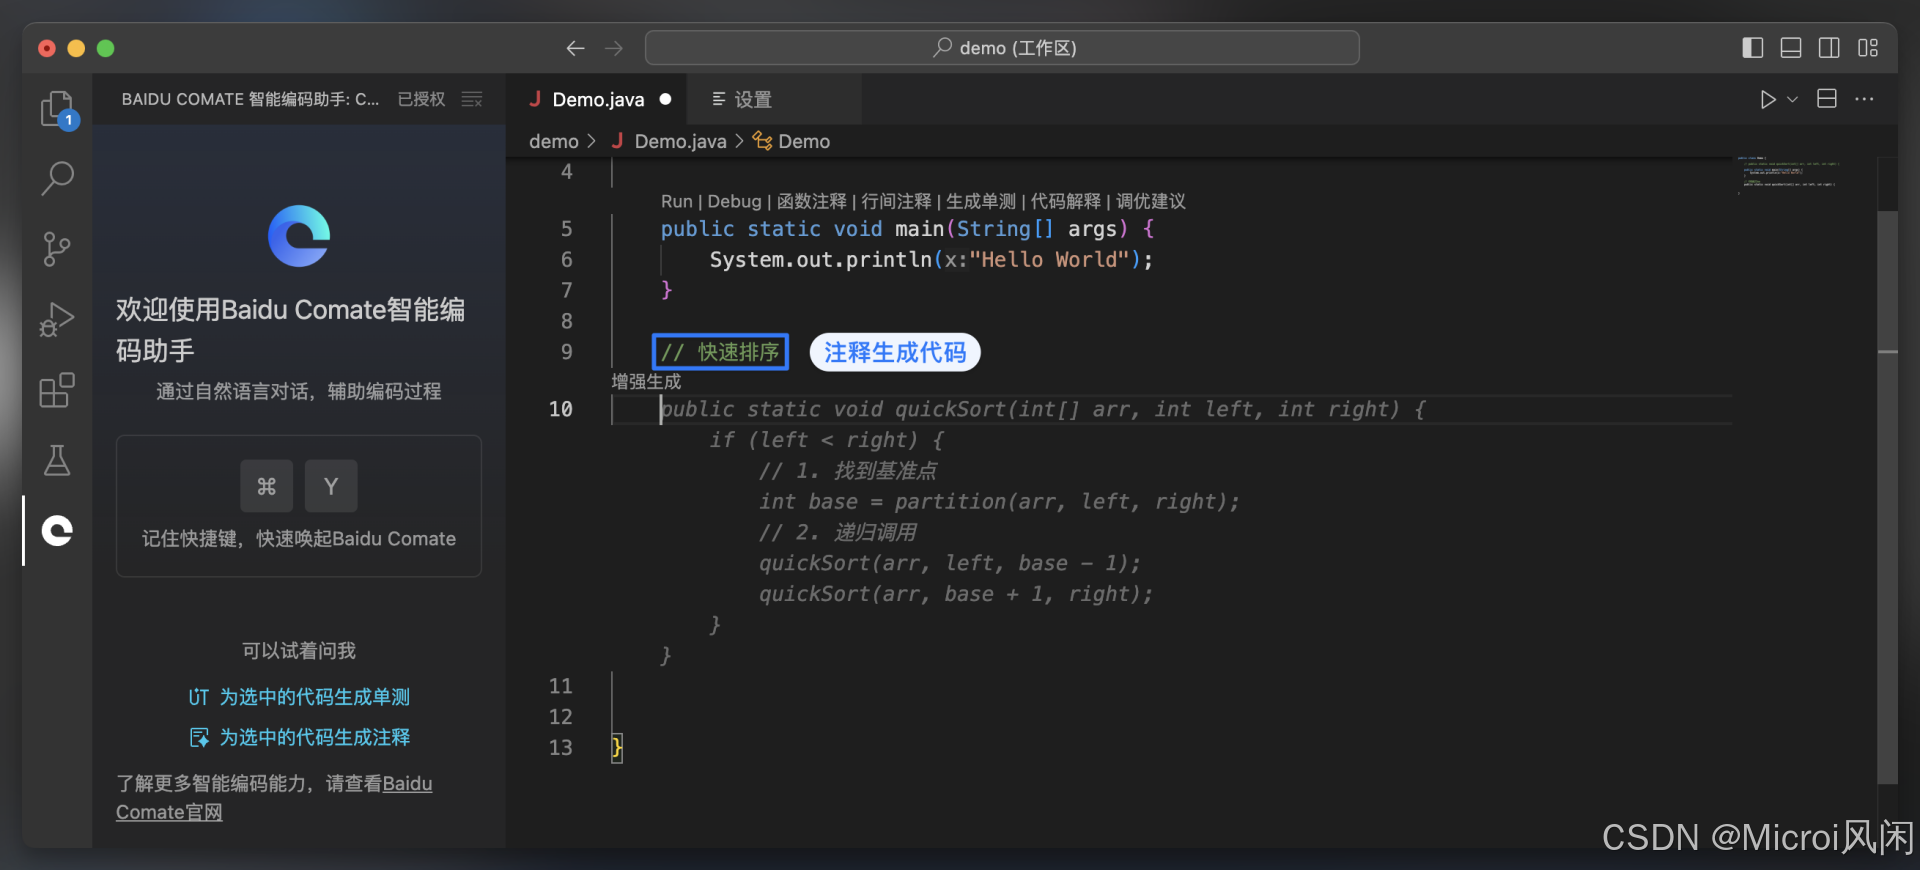
Task: Click the closing brace on line 13
Action: tap(617, 747)
